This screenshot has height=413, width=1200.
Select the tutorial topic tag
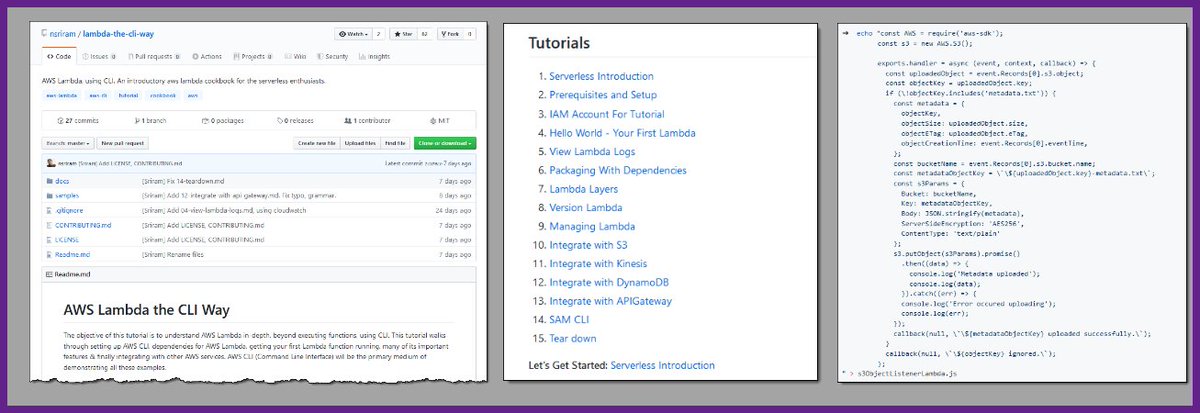[128, 96]
